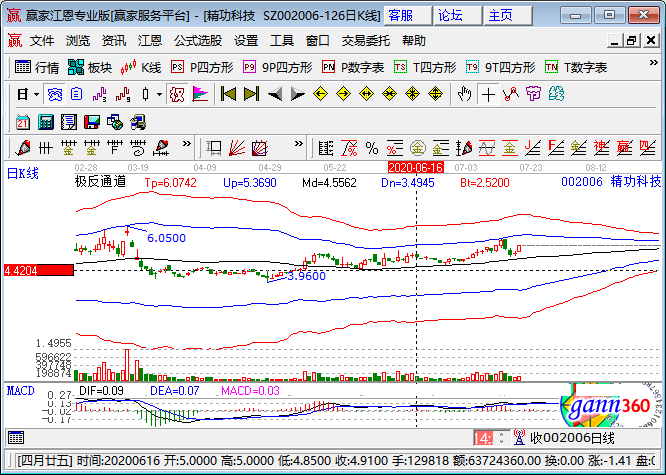Click the 主页 homepage button

pyautogui.click(x=508, y=16)
